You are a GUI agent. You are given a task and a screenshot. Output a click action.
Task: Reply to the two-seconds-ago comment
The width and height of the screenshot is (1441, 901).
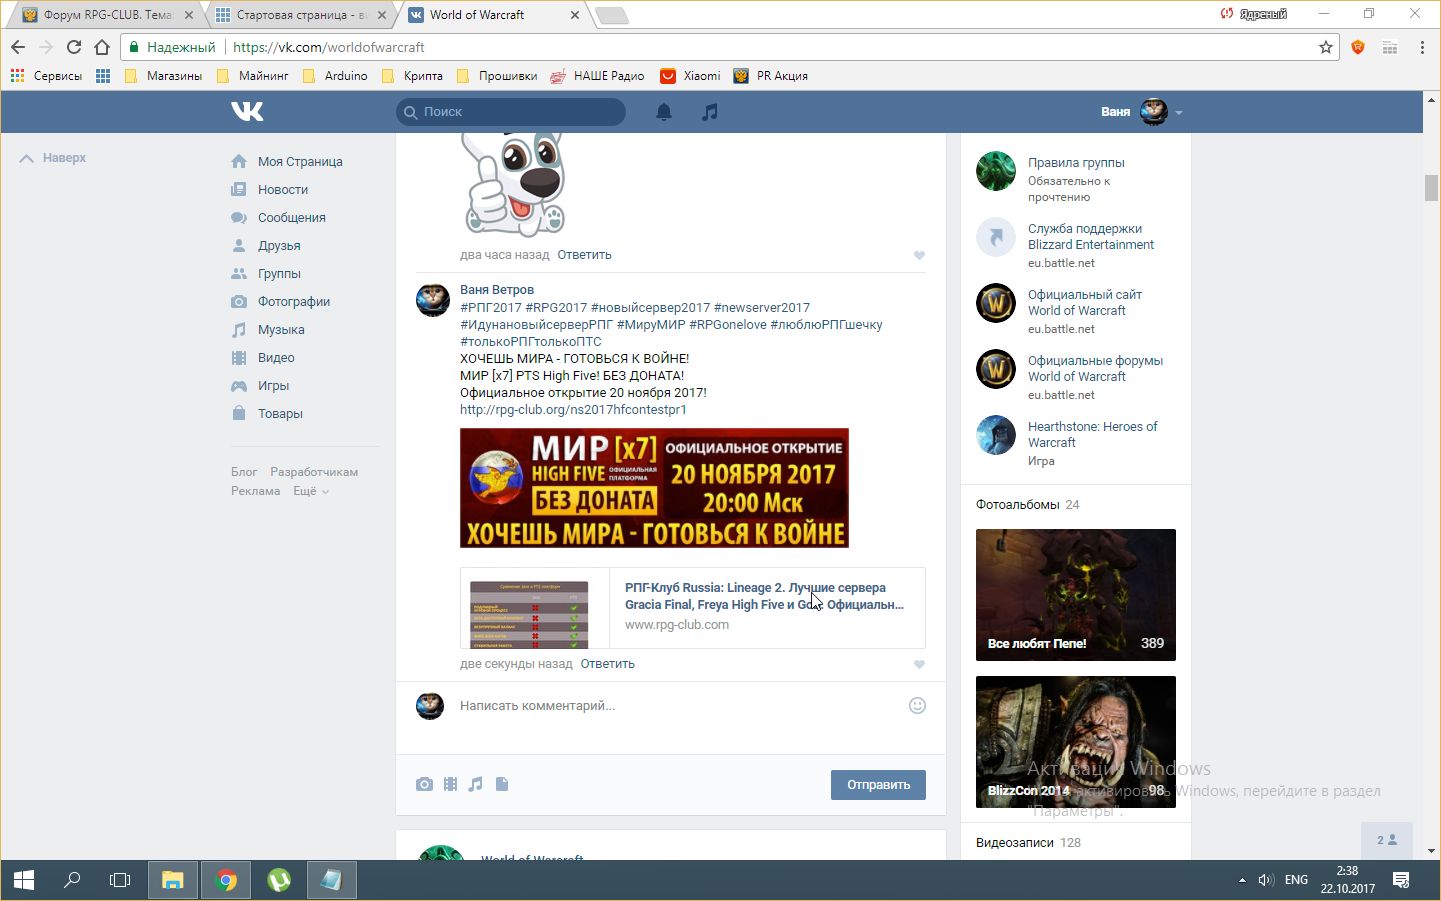click(607, 664)
